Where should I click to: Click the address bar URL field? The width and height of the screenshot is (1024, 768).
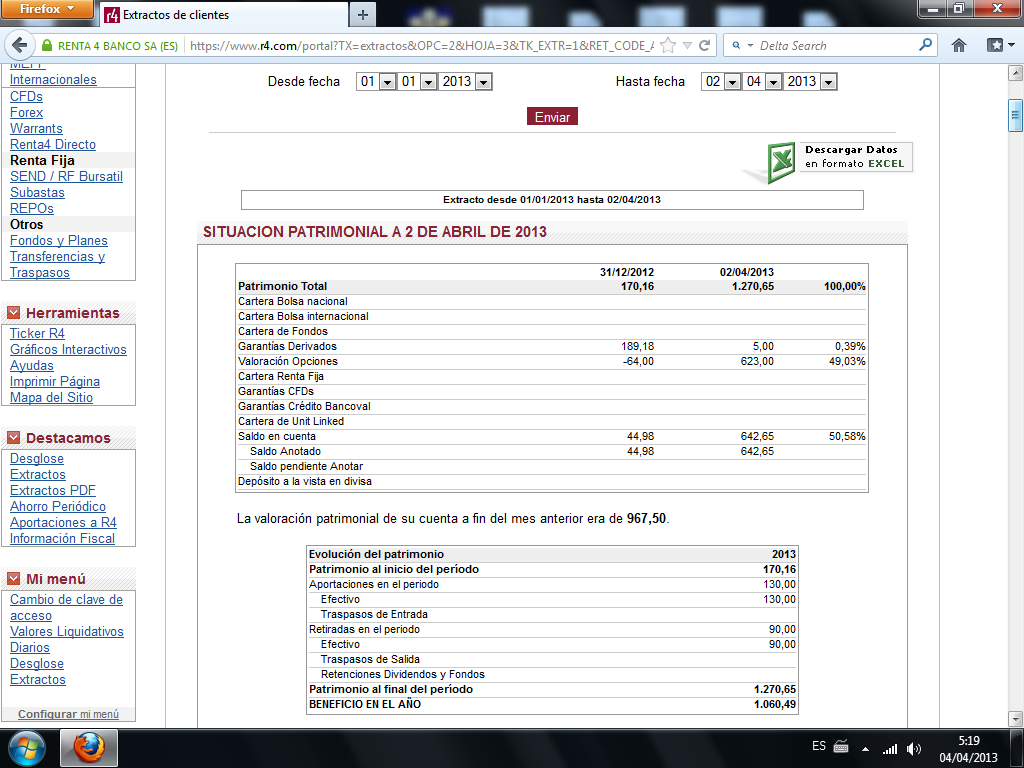click(421, 46)
